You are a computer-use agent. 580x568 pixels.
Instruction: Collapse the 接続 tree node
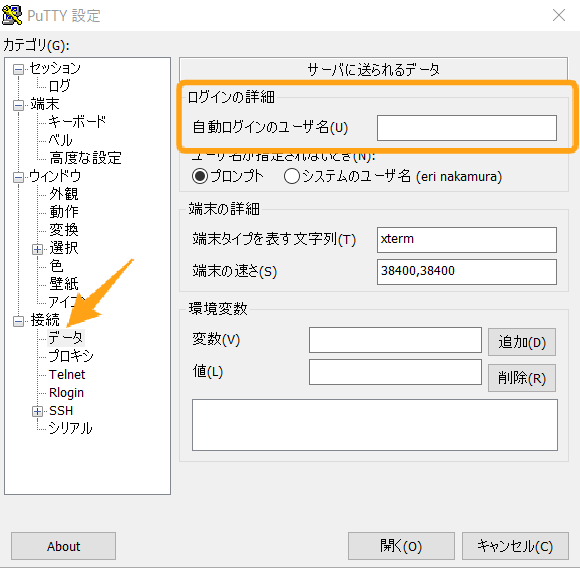click(x=18, y=321)
